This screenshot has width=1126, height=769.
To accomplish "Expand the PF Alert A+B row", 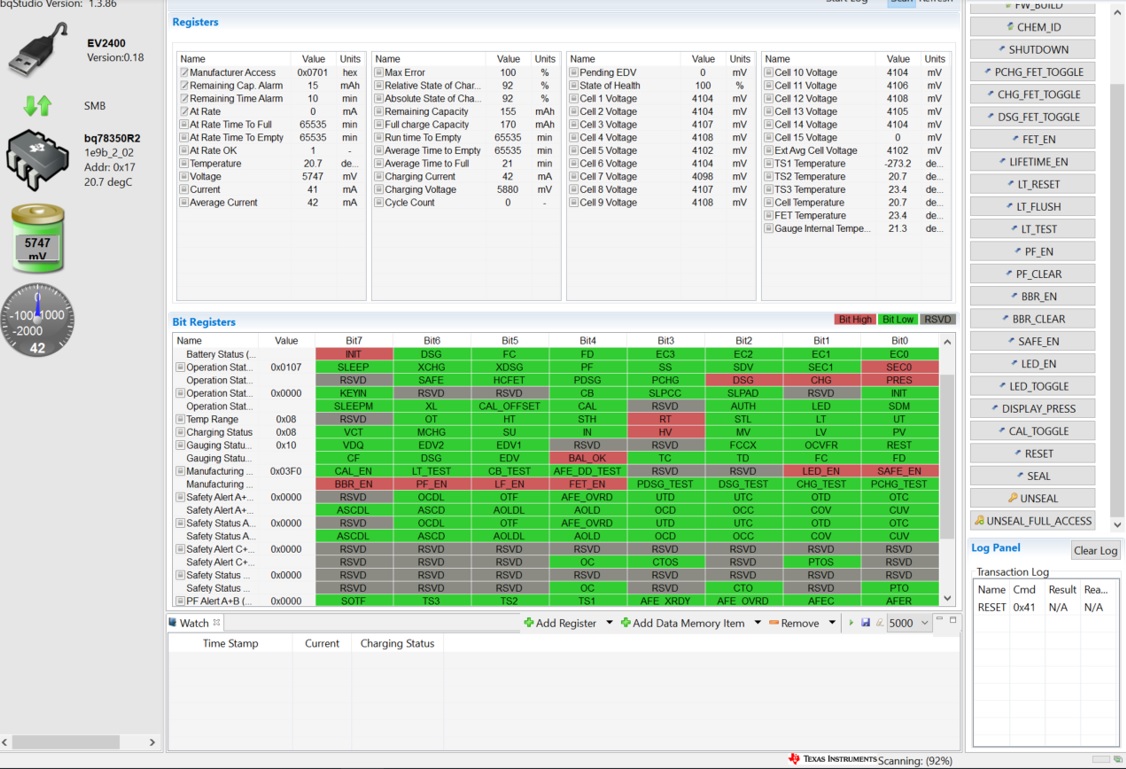I will [x=180, y=601].
